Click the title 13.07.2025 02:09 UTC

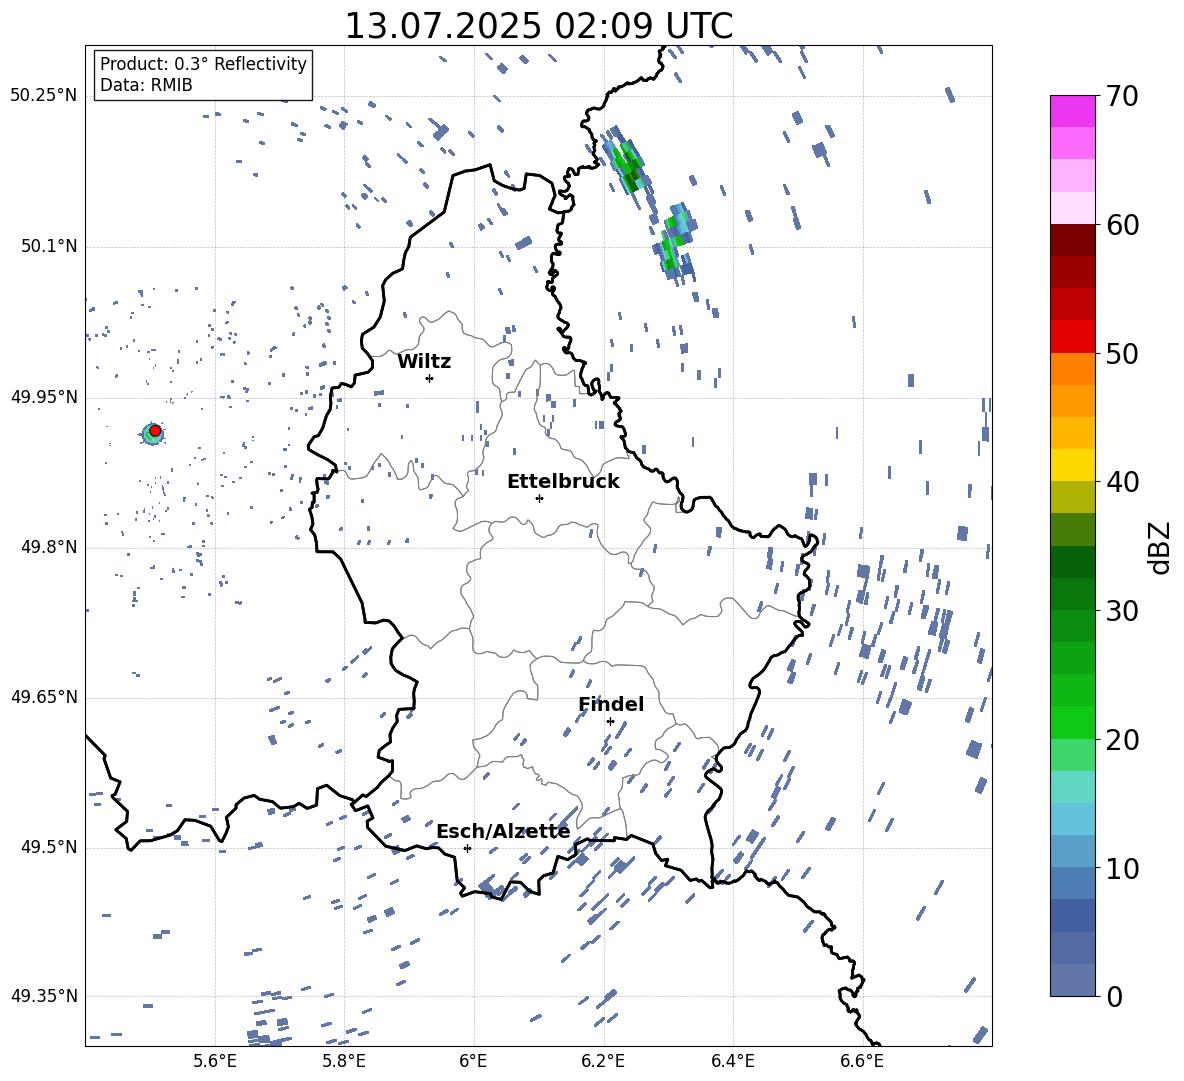538,25
